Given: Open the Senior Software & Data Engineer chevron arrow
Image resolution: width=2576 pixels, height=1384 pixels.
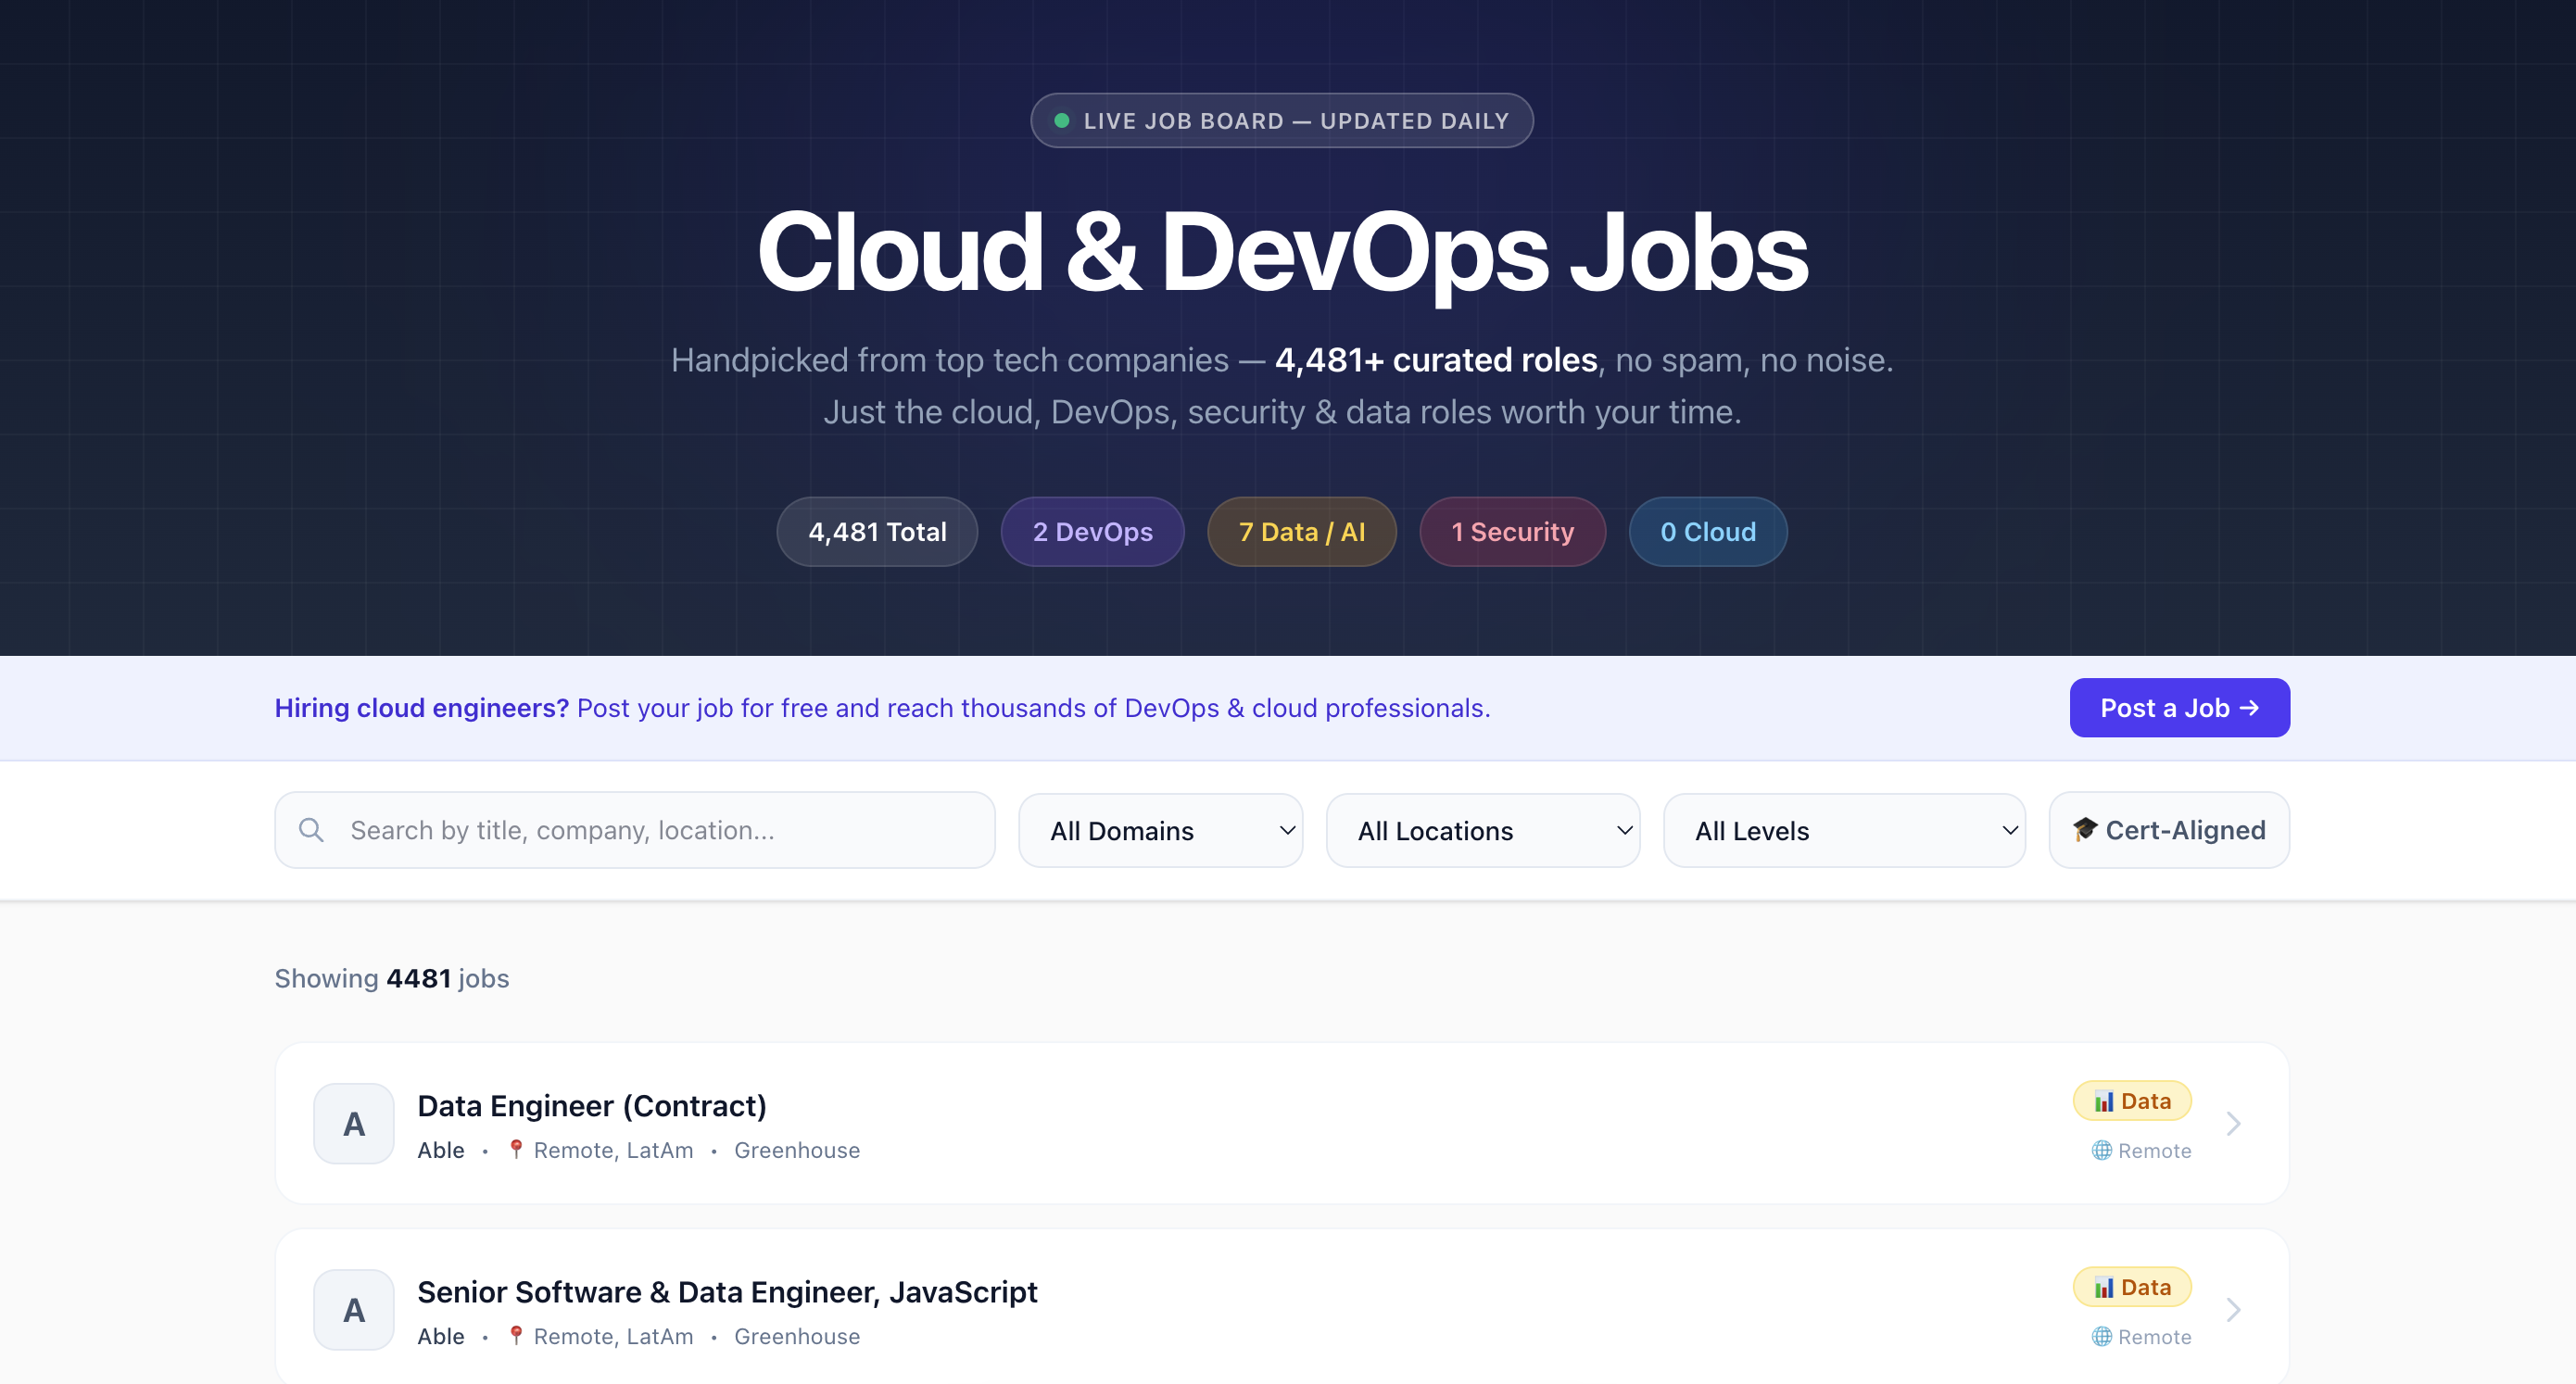Looking at the screenshot, I should [2234, 1310].
